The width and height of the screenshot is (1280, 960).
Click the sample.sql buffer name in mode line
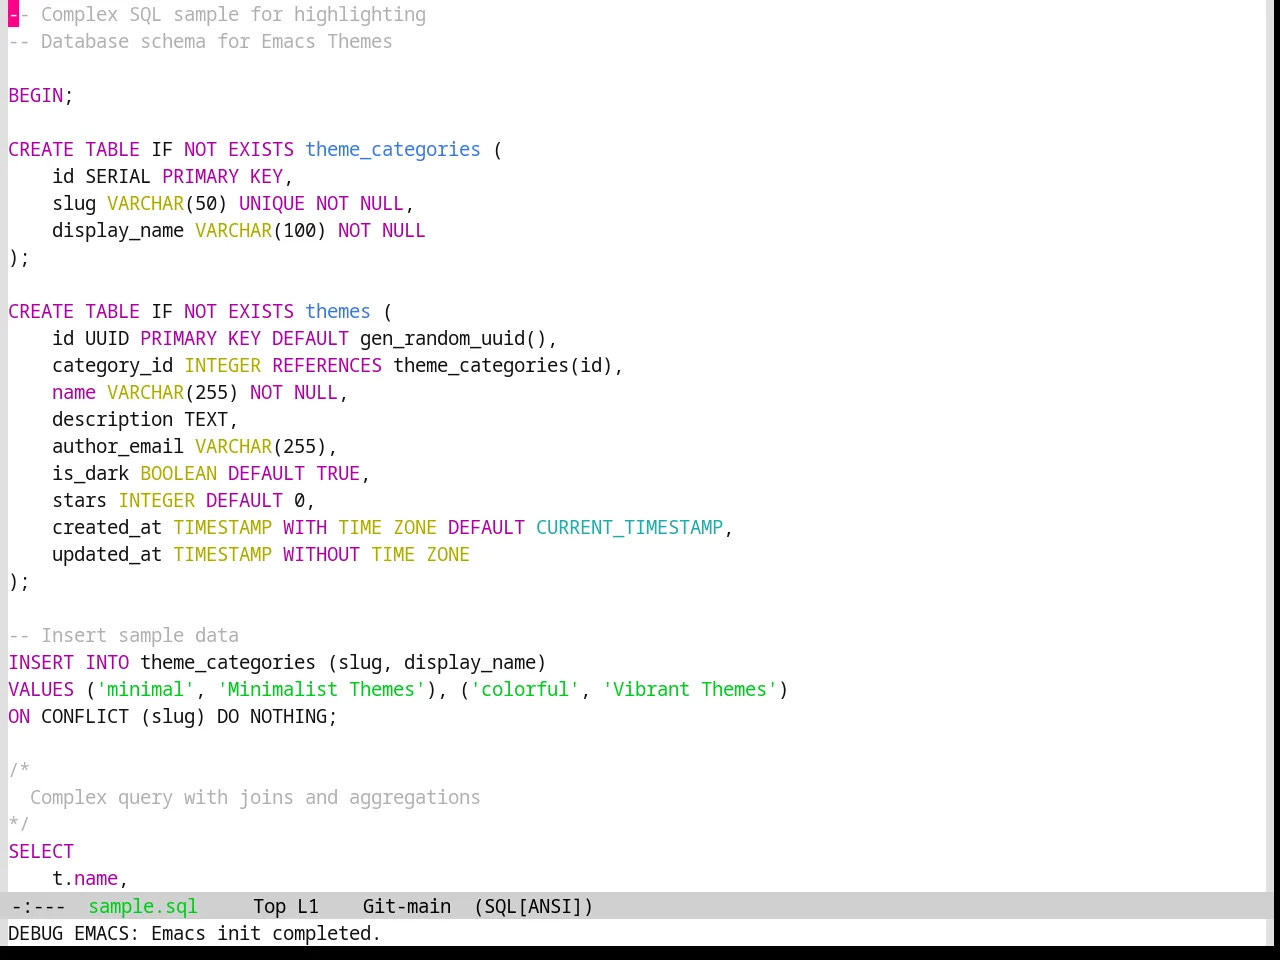143,906
